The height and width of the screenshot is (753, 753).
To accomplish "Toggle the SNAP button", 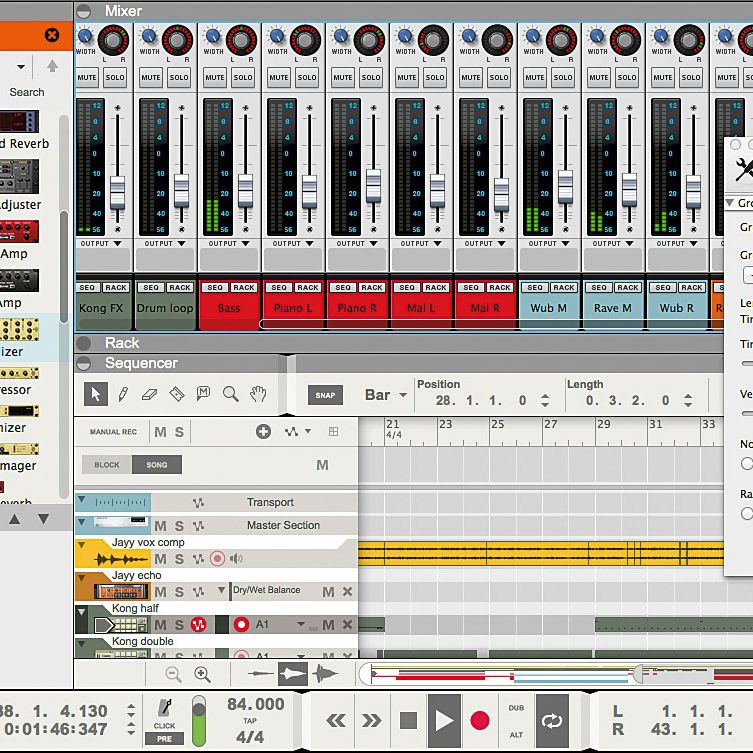I will tap(325, 395).
